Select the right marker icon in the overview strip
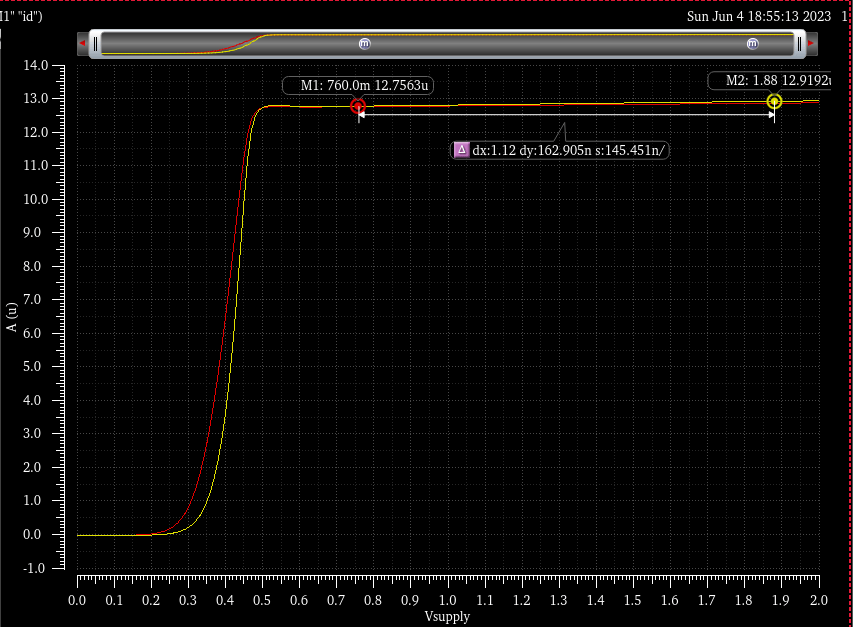Image resolution: width=853 pixels, height=627 pixels. (x=753, y=44)
